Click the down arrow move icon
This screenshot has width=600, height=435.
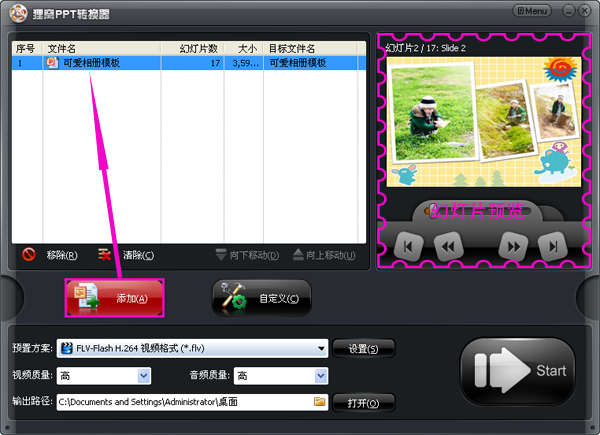221,254
